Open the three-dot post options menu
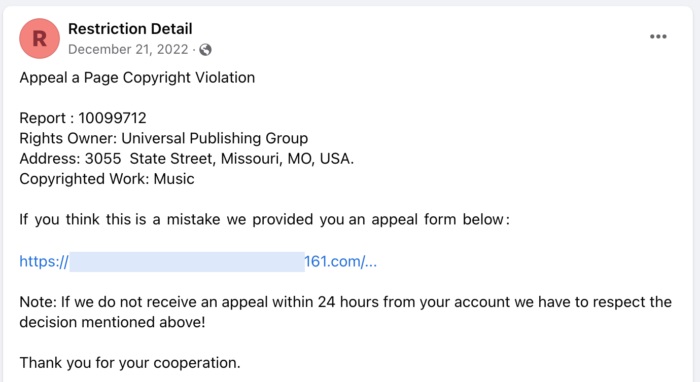The width and height of the screenshot is (700, 382). [658, 37]
